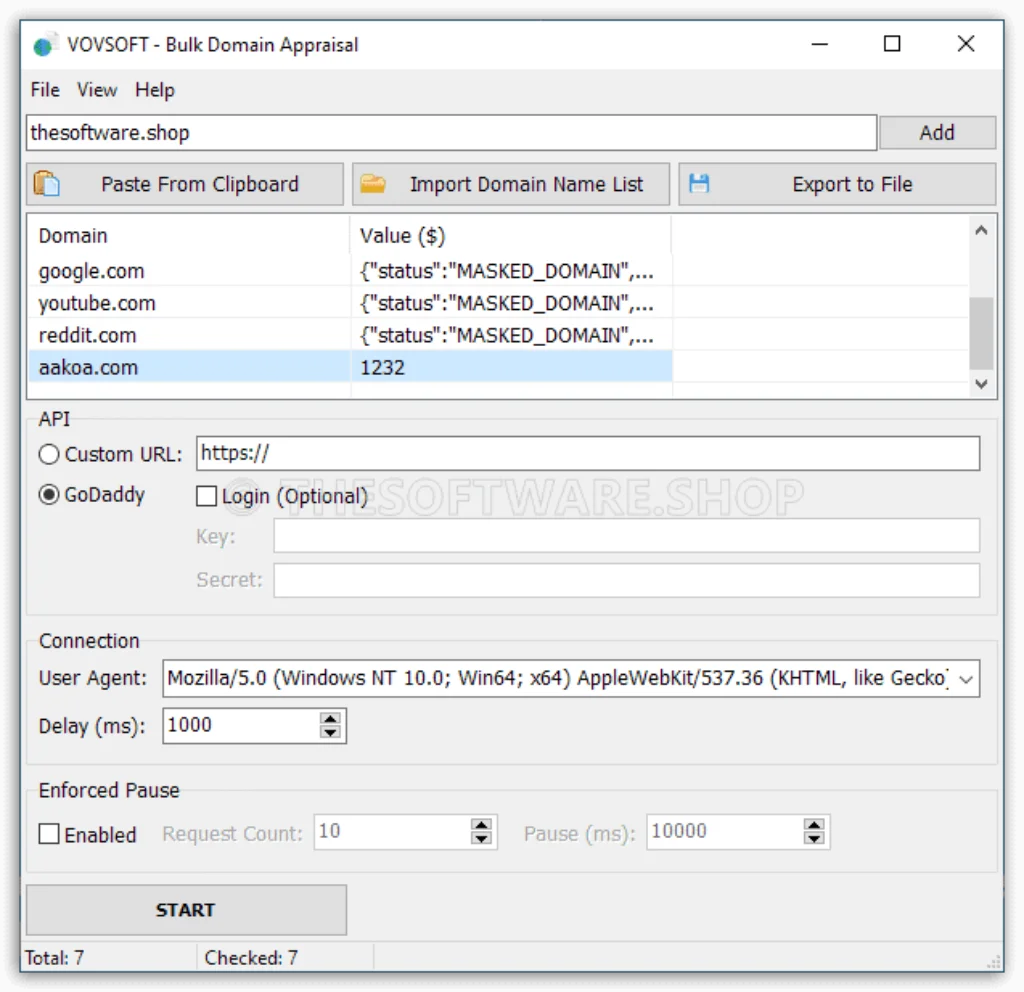The width and height of the screenshot is (1024, 992).
Task: Click the domain list scrollbar thumb
Action: pyautogui.click(x=981, y=333)
